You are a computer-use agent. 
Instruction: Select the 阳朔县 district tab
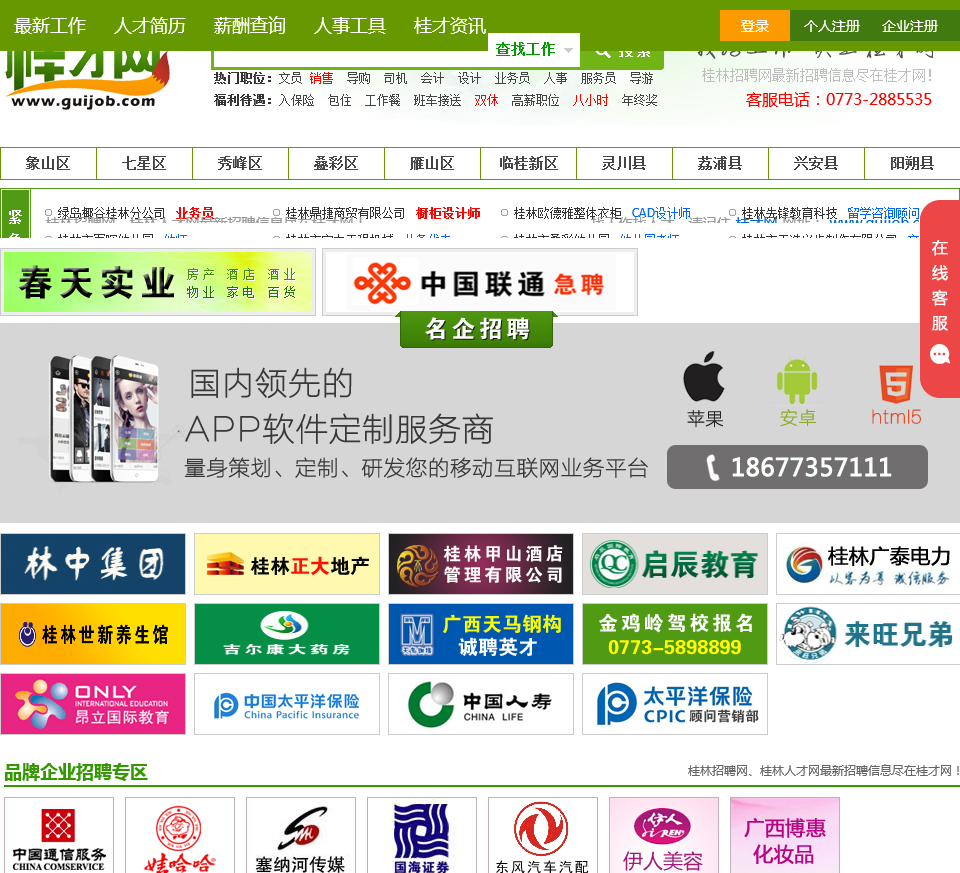pyautogui.click(x=912, y=163)
